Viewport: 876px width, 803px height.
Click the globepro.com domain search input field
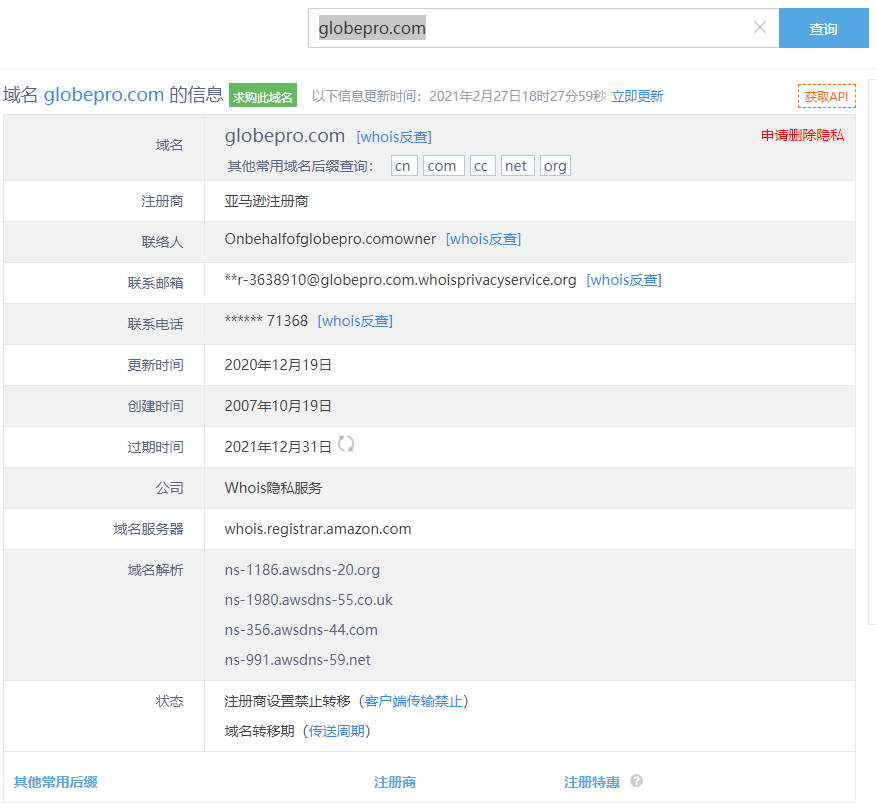coord(530,29)
